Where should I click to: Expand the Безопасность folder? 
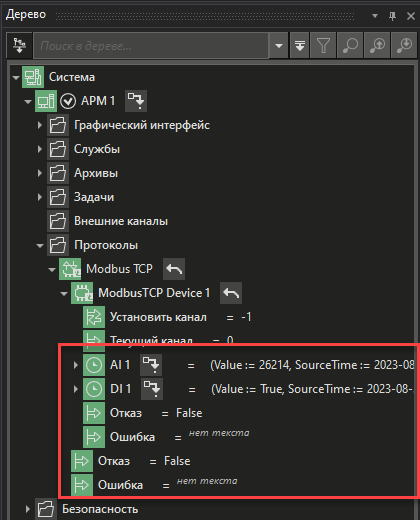tap(28, 509)
